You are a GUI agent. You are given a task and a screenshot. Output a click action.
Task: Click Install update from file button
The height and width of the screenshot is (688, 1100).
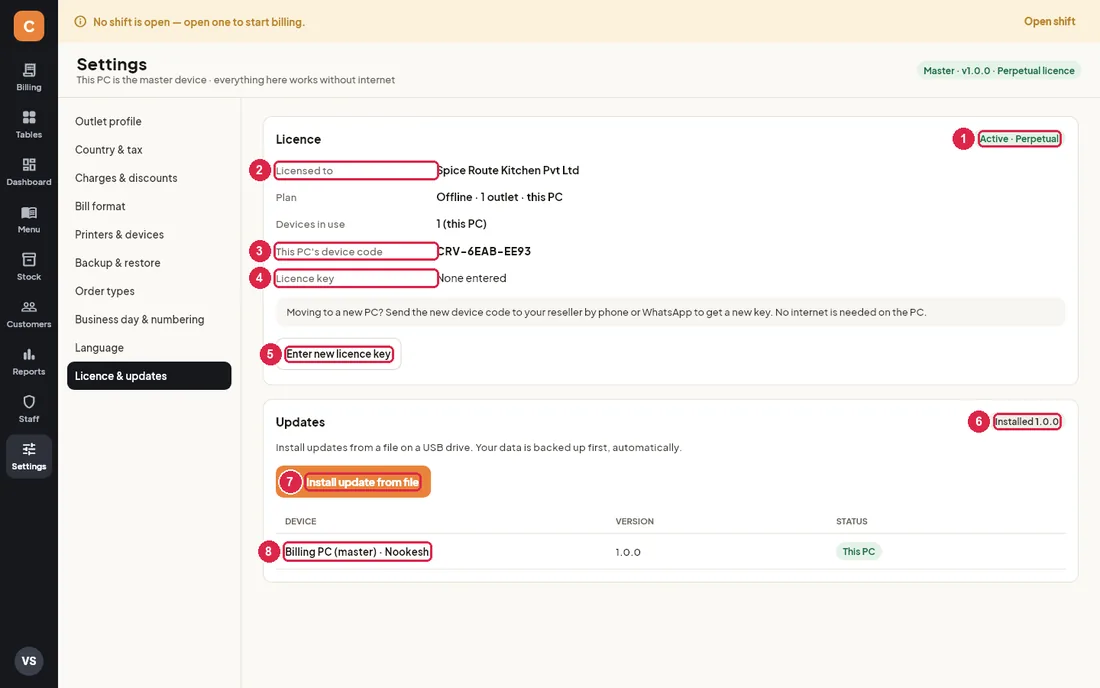tap(353, 482)
